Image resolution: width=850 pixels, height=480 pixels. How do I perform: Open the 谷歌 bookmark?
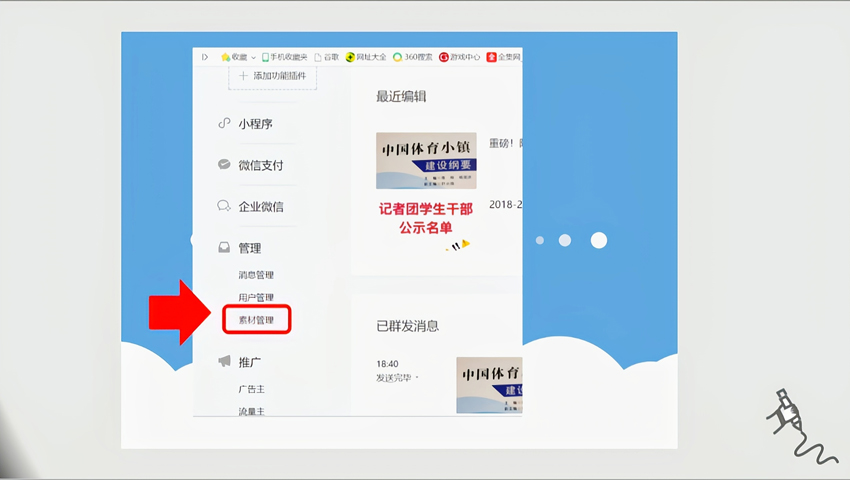(326, 57)
